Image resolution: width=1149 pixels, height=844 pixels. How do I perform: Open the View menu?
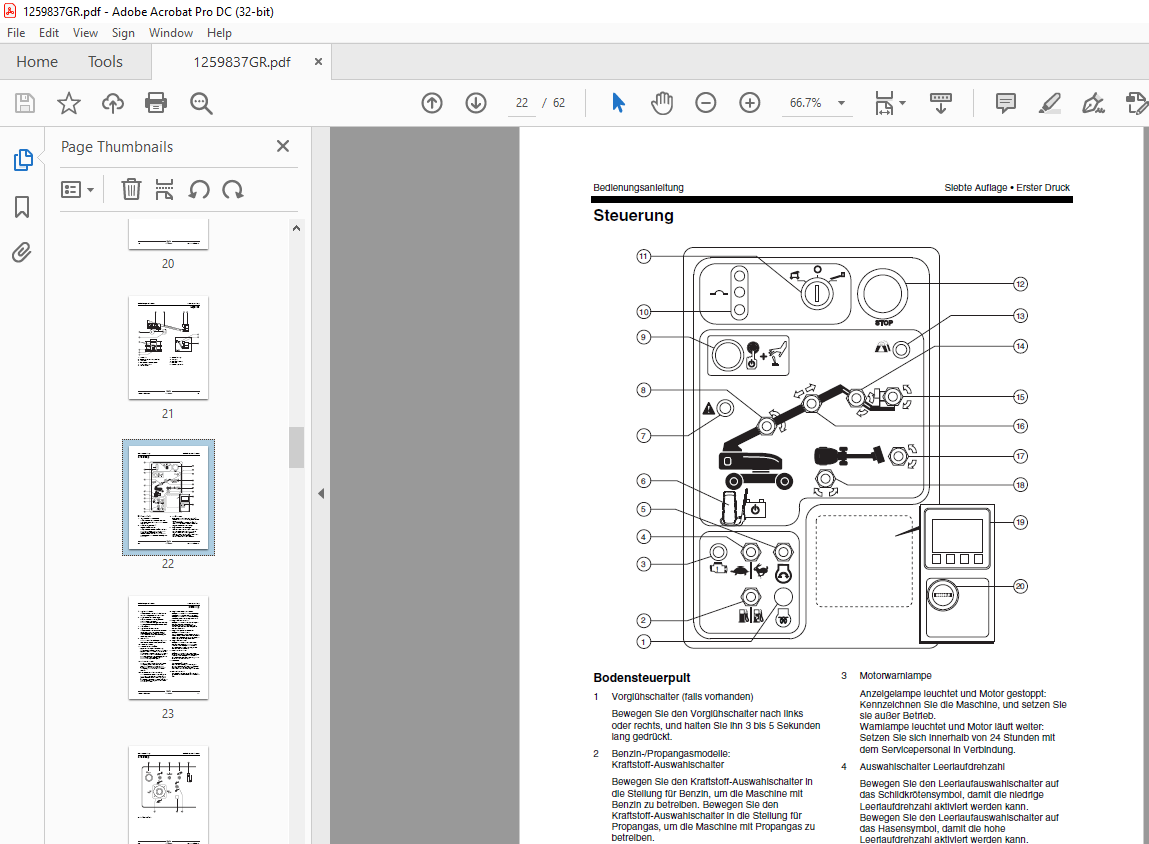tap(85, 33)
